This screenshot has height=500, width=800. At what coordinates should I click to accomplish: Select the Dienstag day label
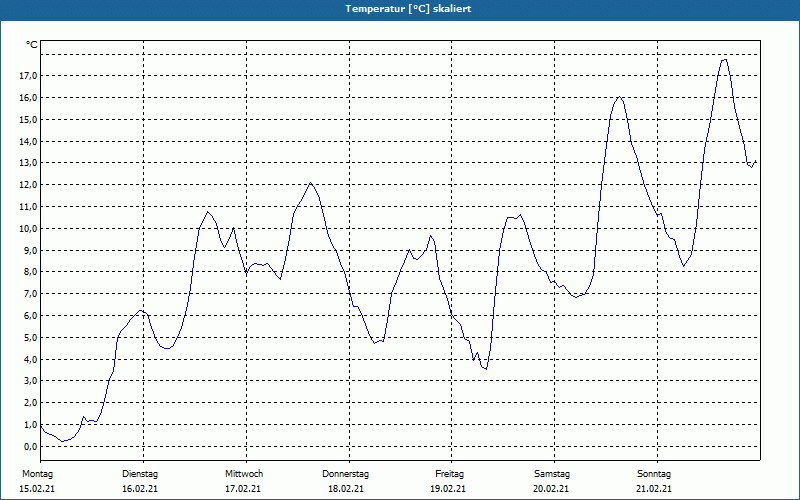coord(140,474)
